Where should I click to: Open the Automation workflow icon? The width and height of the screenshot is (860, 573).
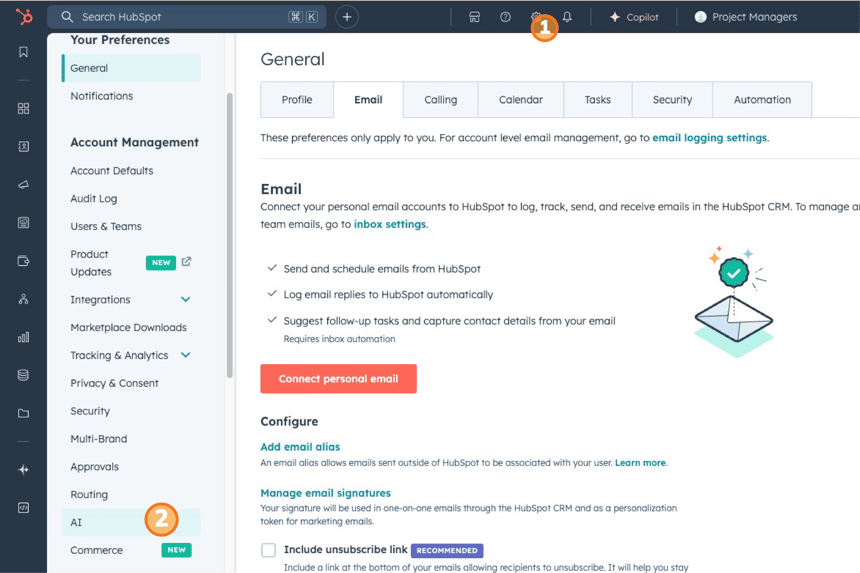click(x=23, y=299)
